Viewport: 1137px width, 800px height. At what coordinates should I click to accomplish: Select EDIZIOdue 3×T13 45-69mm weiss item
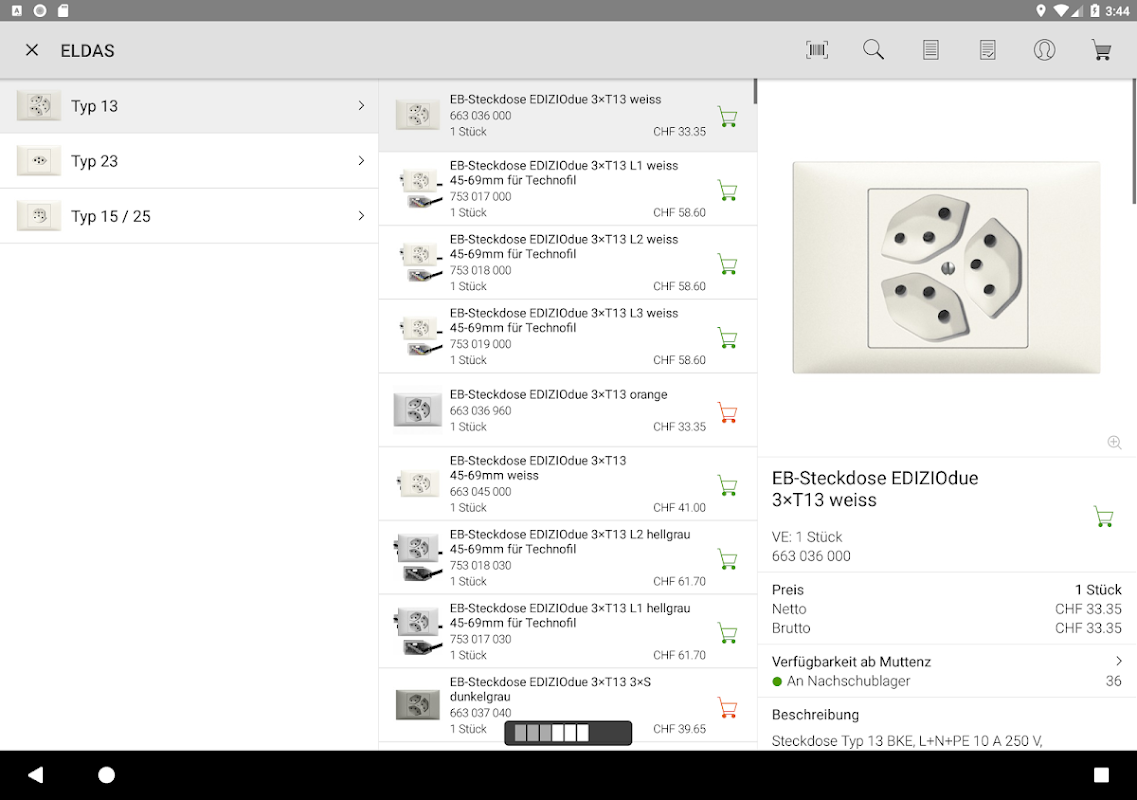(568, 484)
